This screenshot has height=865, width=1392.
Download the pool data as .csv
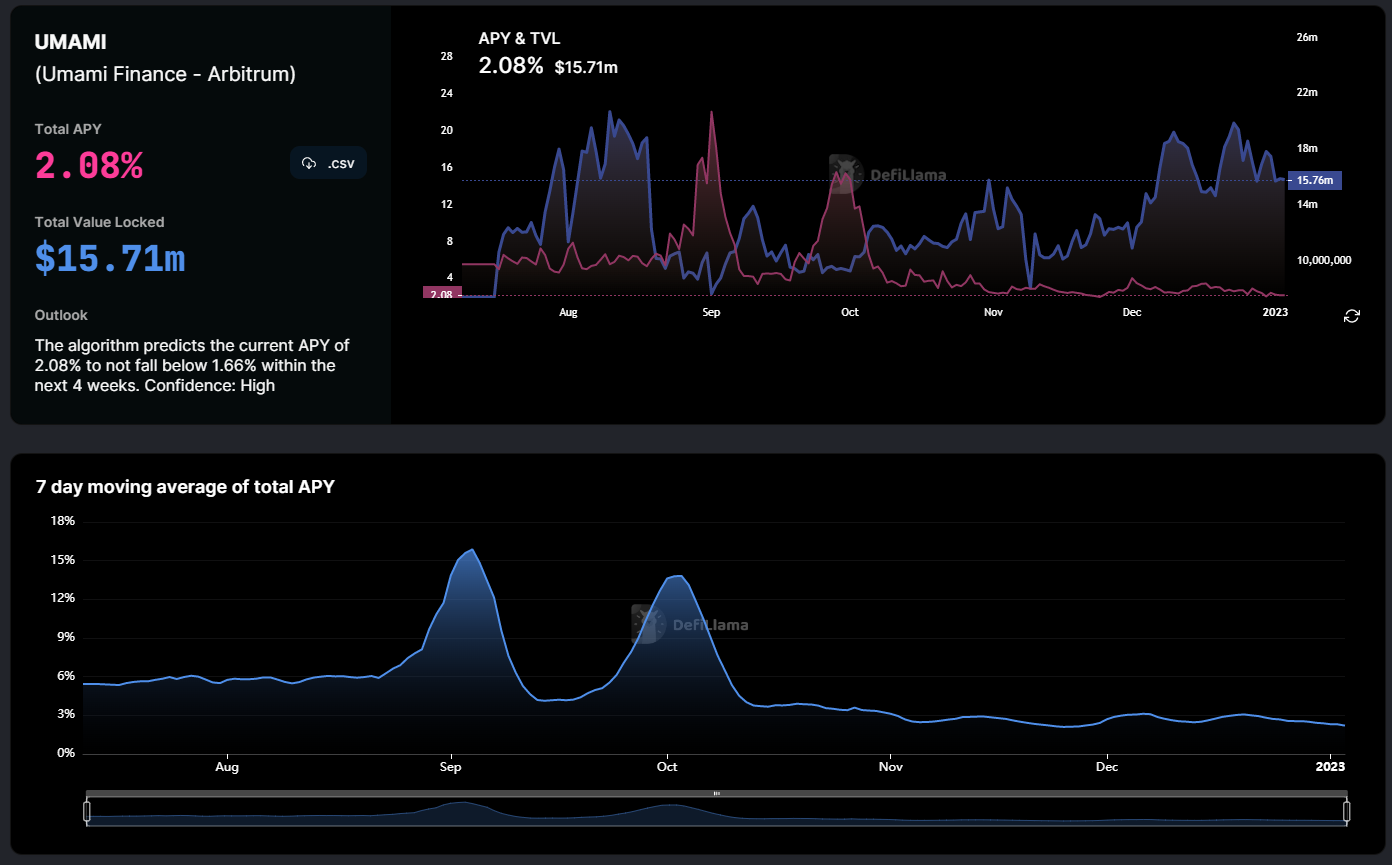[x=328, y=163]
